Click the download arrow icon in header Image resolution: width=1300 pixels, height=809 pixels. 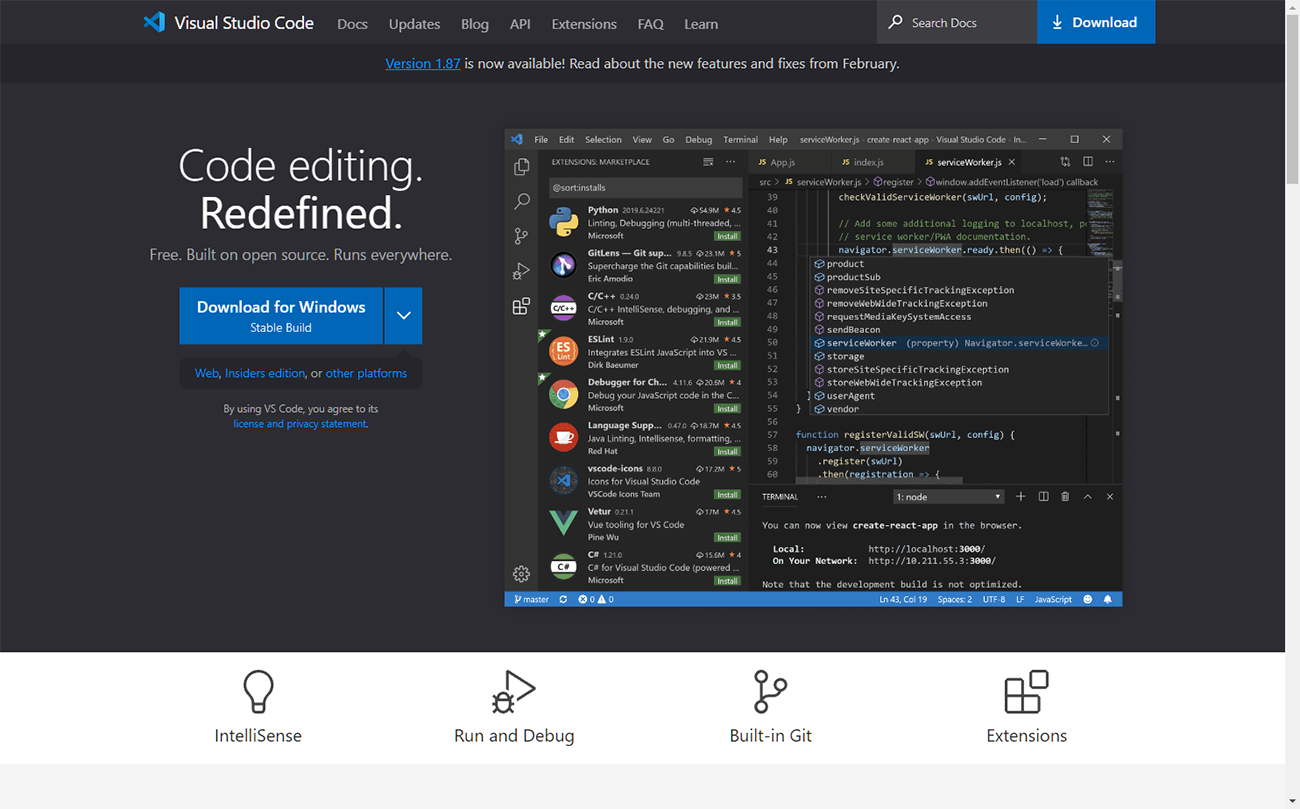(1057, 22)
